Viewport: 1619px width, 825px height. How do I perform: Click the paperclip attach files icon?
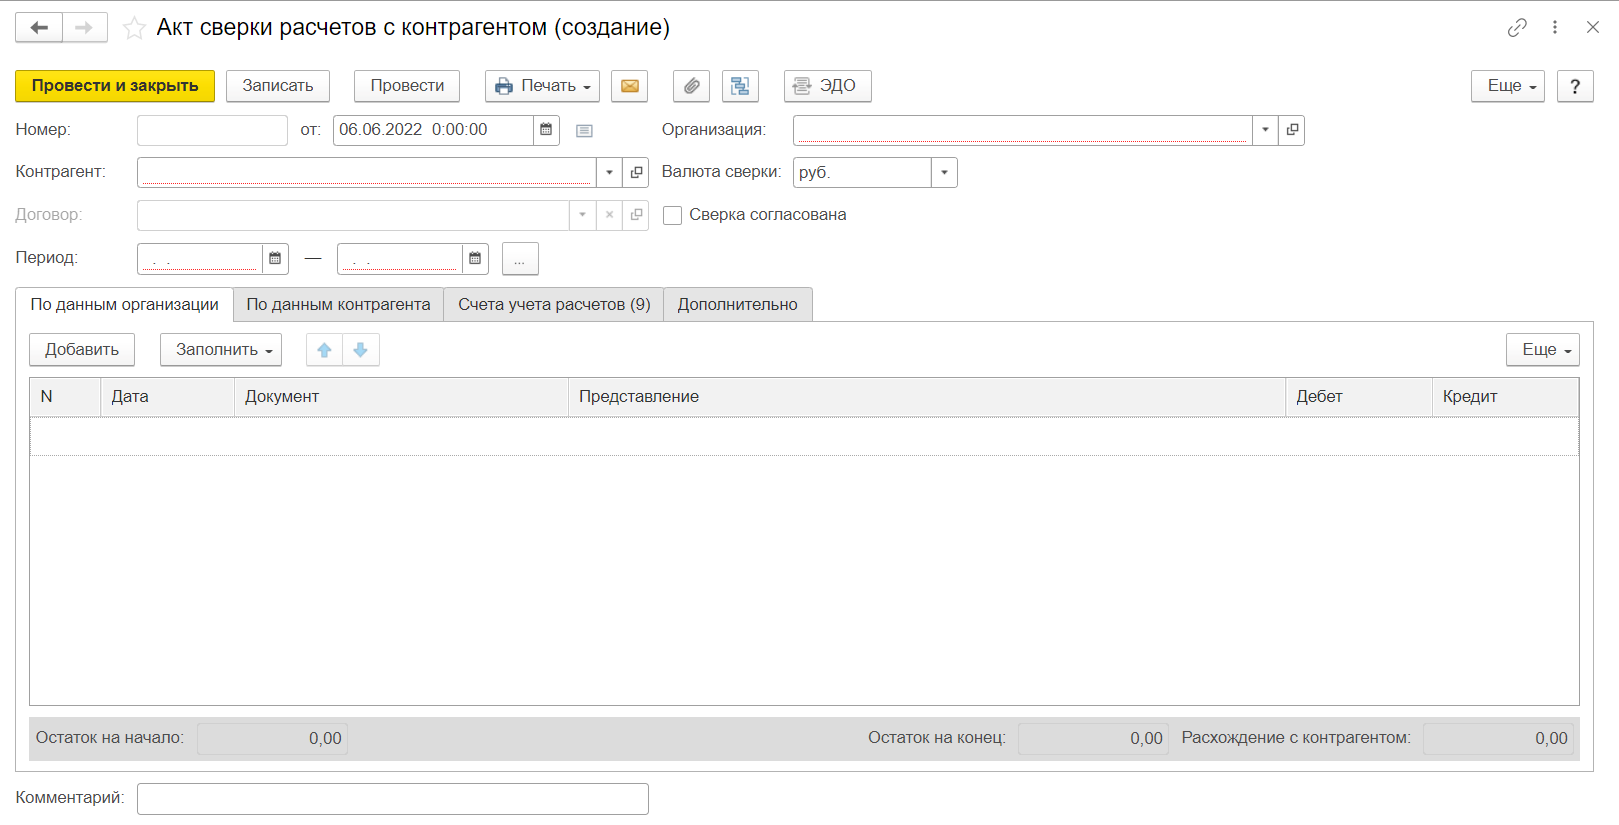691,86
